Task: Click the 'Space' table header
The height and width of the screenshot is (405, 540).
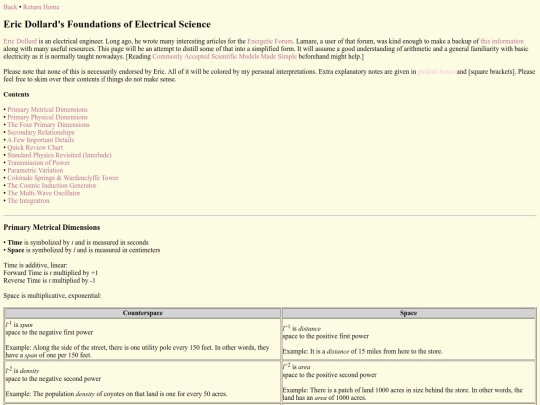Action: (x=408, y=313)
